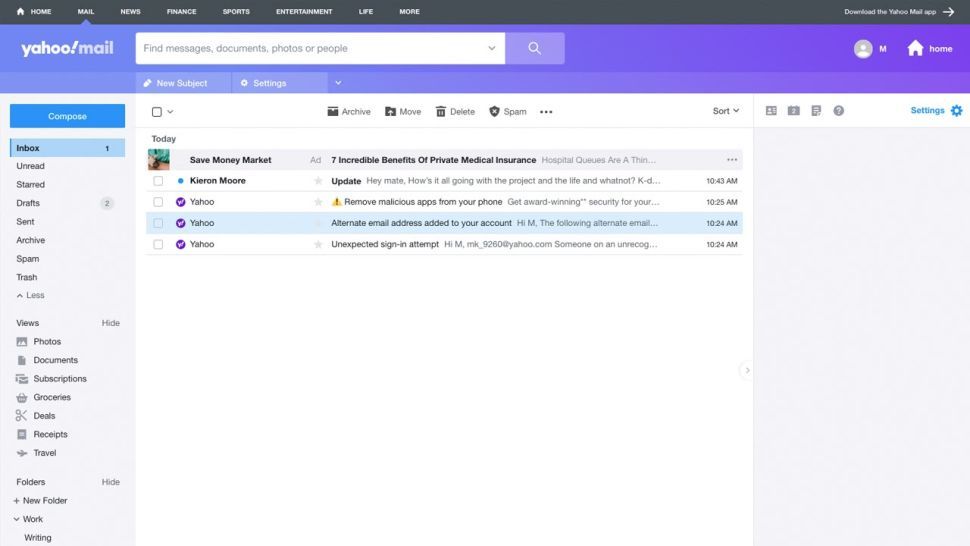Open the Receipts view
This screenshot has width=970, height=546.
point(41,434)
